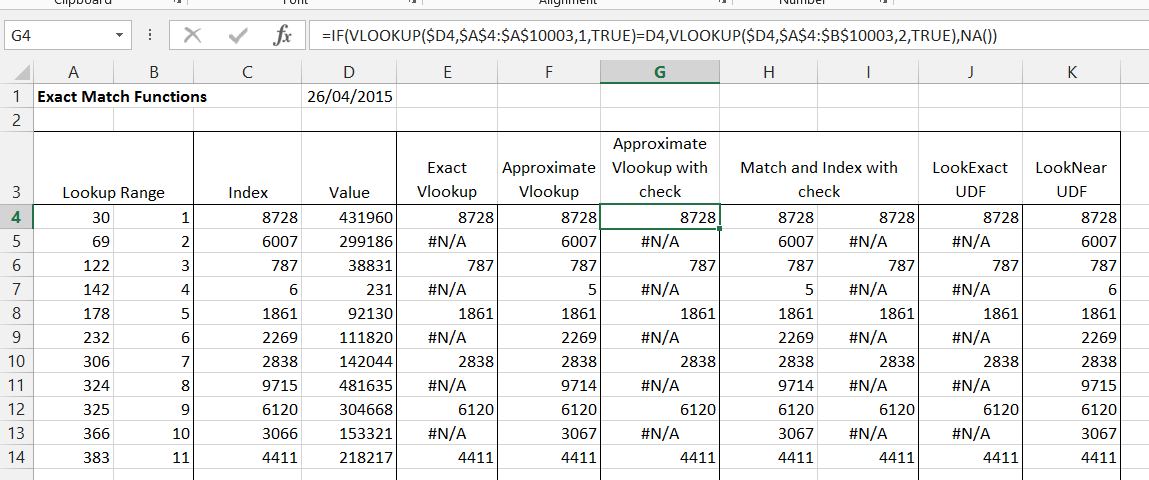The height and width of the screenshot is (480, 1149).
Task: Click the three-dot name box resize handle
Action: [149, 36]
